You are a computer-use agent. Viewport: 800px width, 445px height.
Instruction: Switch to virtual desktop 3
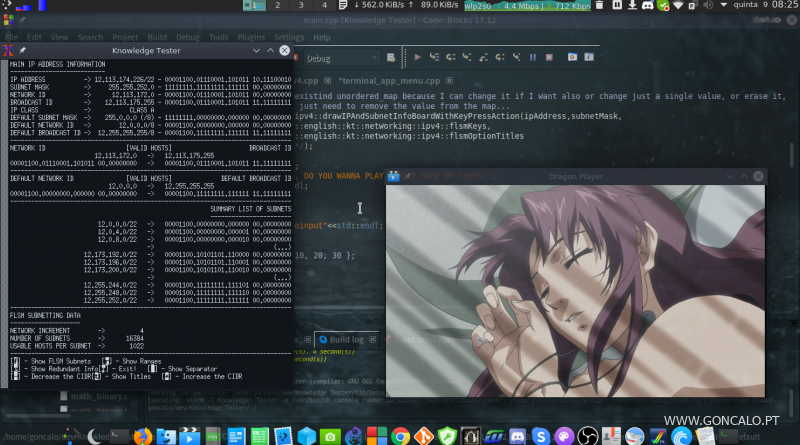click(298, 6)
